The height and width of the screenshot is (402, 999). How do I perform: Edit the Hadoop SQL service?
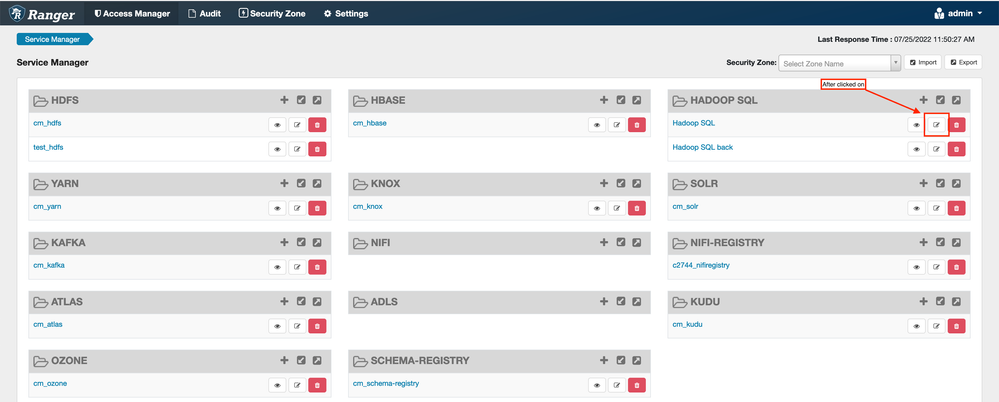pyautogui.click(x=936, y=126)
